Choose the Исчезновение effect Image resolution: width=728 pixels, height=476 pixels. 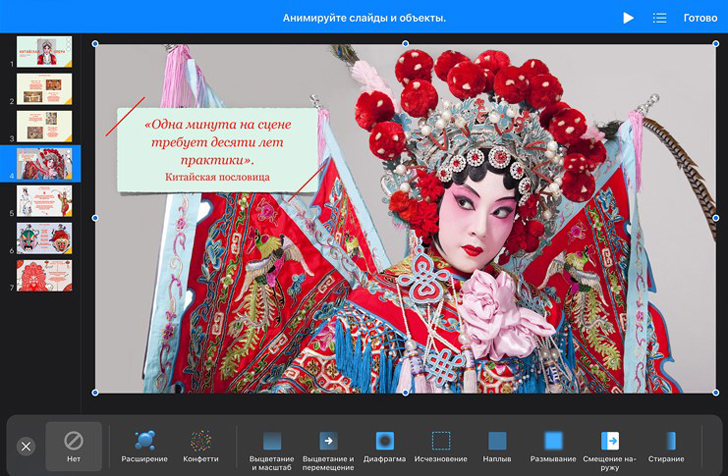click(x=441, y=447)
